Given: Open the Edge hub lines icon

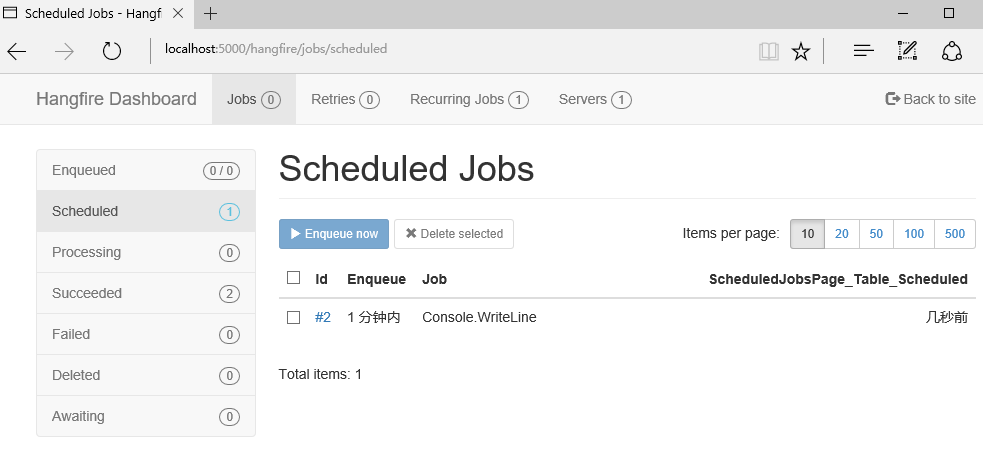Looking at the screenshot, I should tap(864, 51).
